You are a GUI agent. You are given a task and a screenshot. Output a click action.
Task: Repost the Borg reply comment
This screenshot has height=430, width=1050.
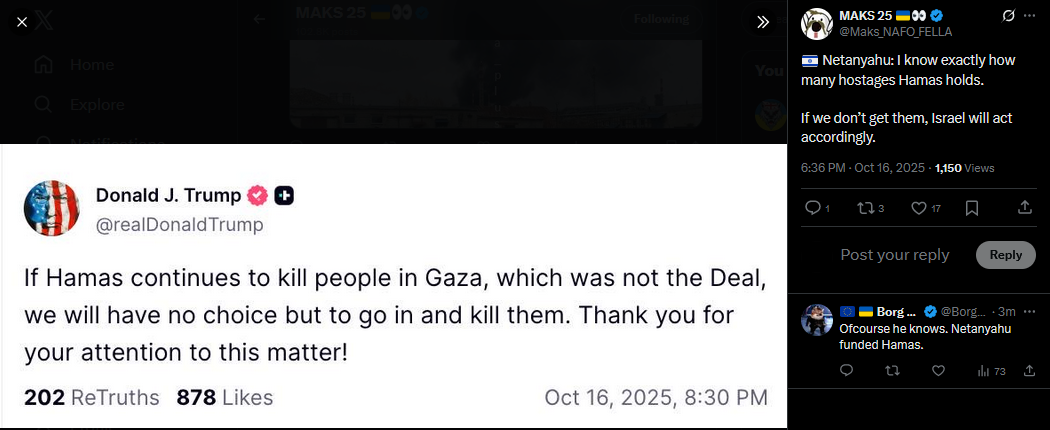tap(892, 370)
